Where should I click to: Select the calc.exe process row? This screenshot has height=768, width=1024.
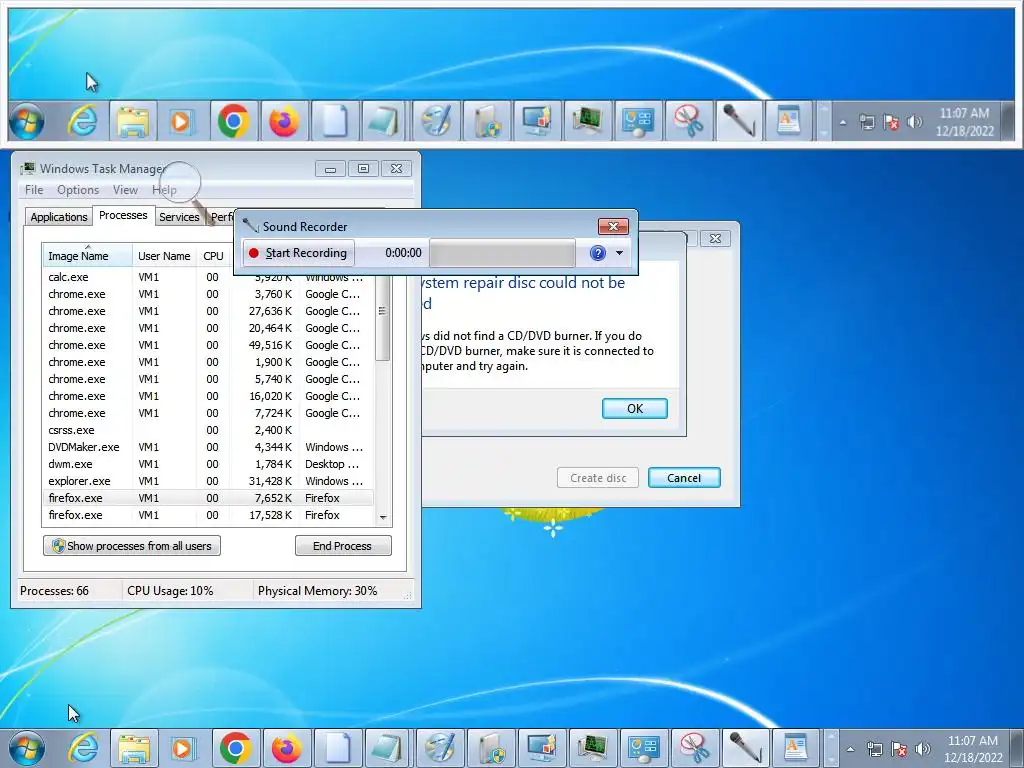[x=208, y=277]
